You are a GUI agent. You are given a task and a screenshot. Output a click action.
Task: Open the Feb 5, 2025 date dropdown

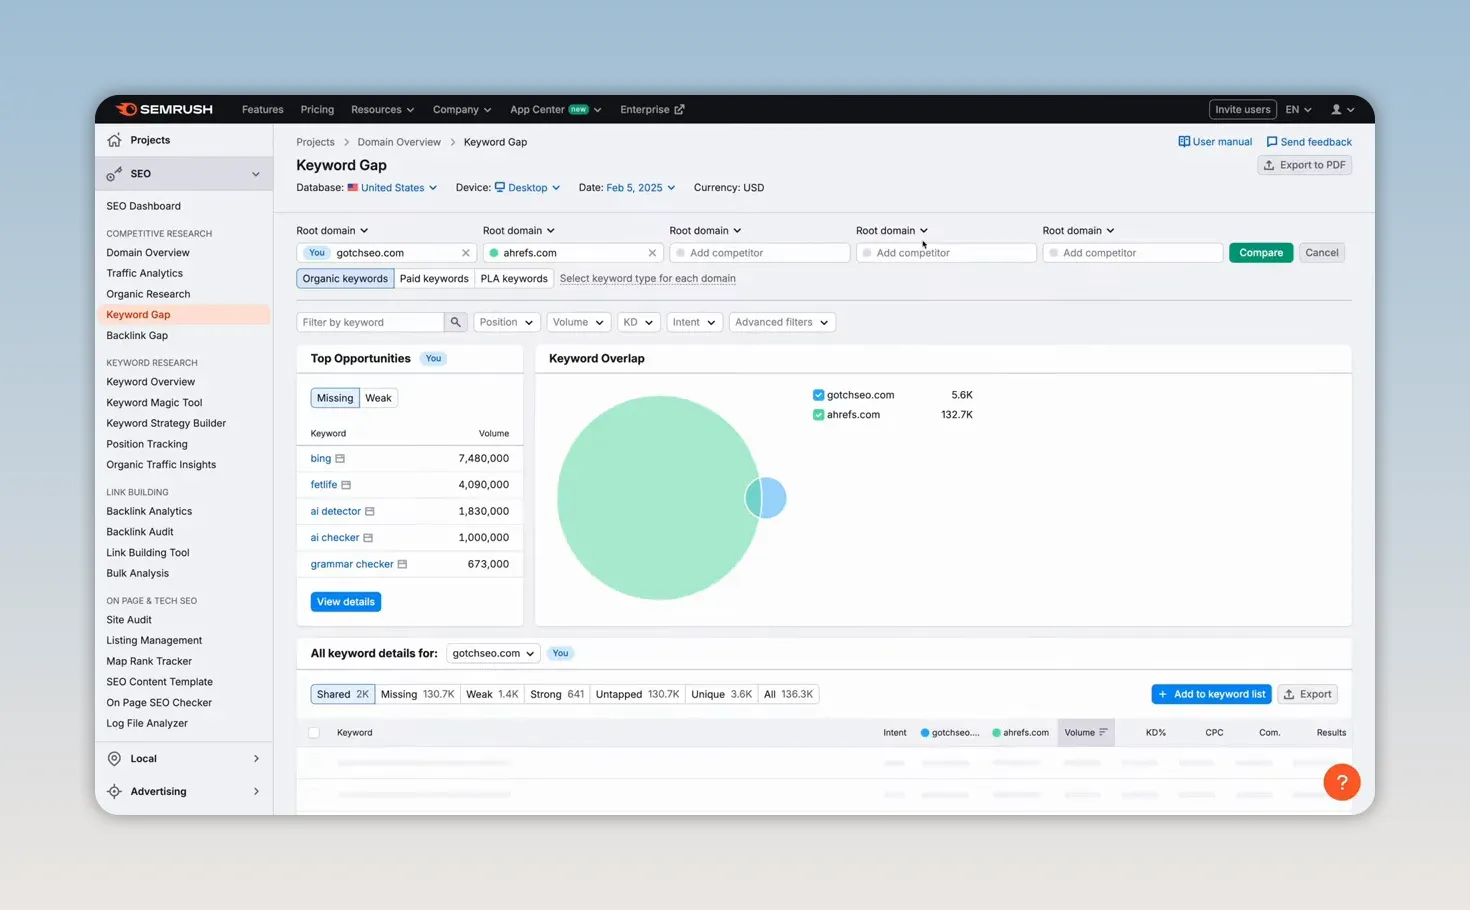pyautogui.click(x=641, y=188)
